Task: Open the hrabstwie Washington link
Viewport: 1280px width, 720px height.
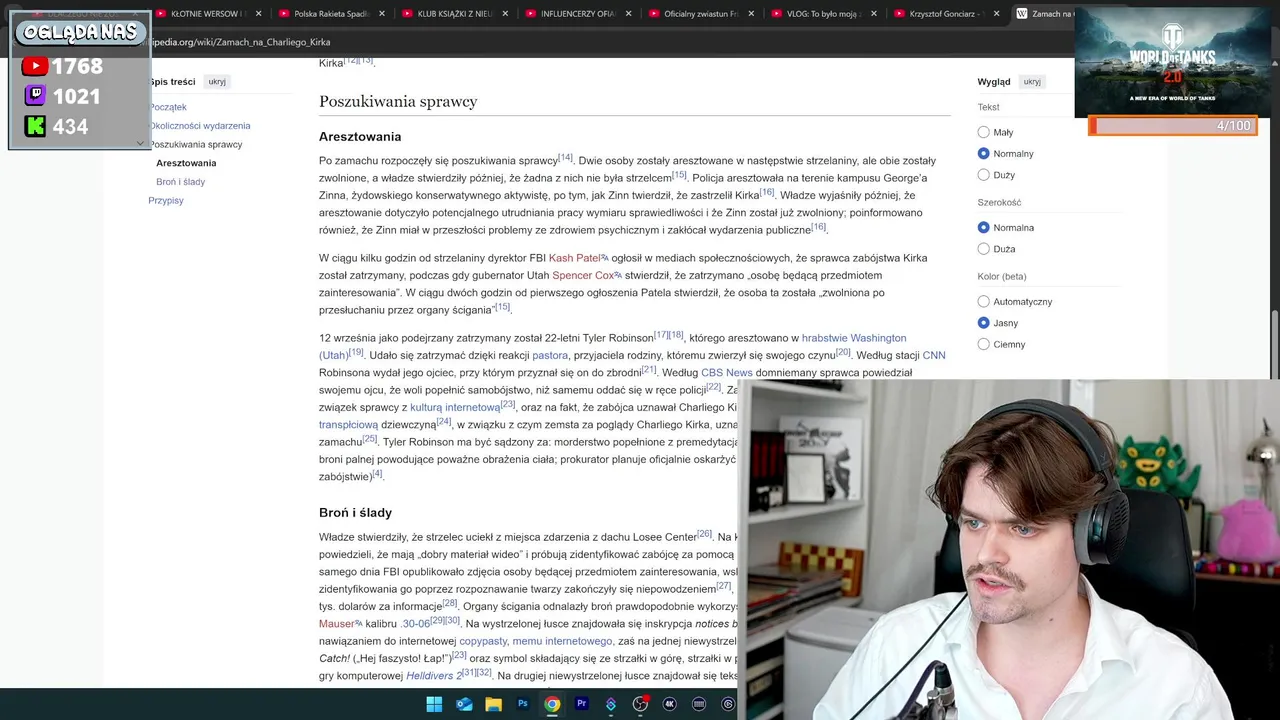Action: click(x=854, y=338)
